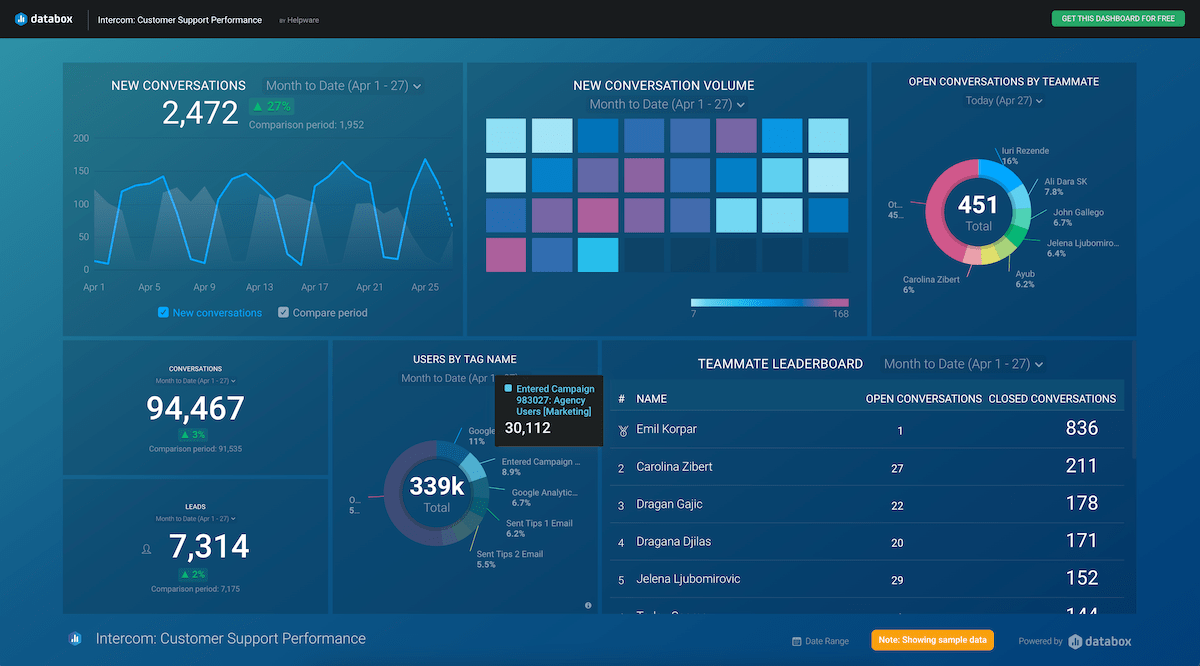Click the 451 Total donut center
This screenshot has height=666, width=1200.
(978, 212)
